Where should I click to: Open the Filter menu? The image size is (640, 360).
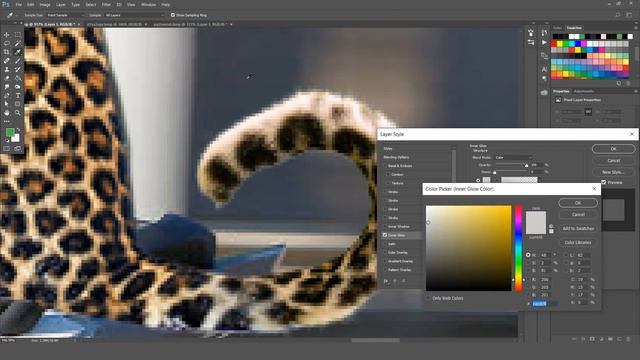106,4
